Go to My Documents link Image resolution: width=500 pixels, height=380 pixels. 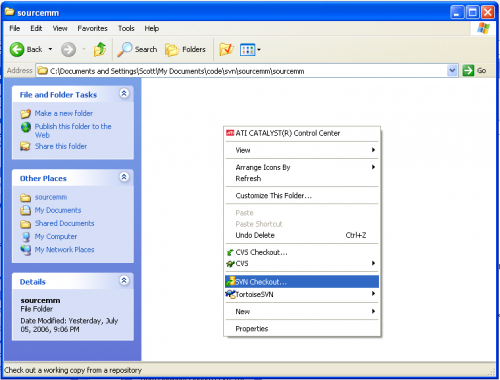58,210
